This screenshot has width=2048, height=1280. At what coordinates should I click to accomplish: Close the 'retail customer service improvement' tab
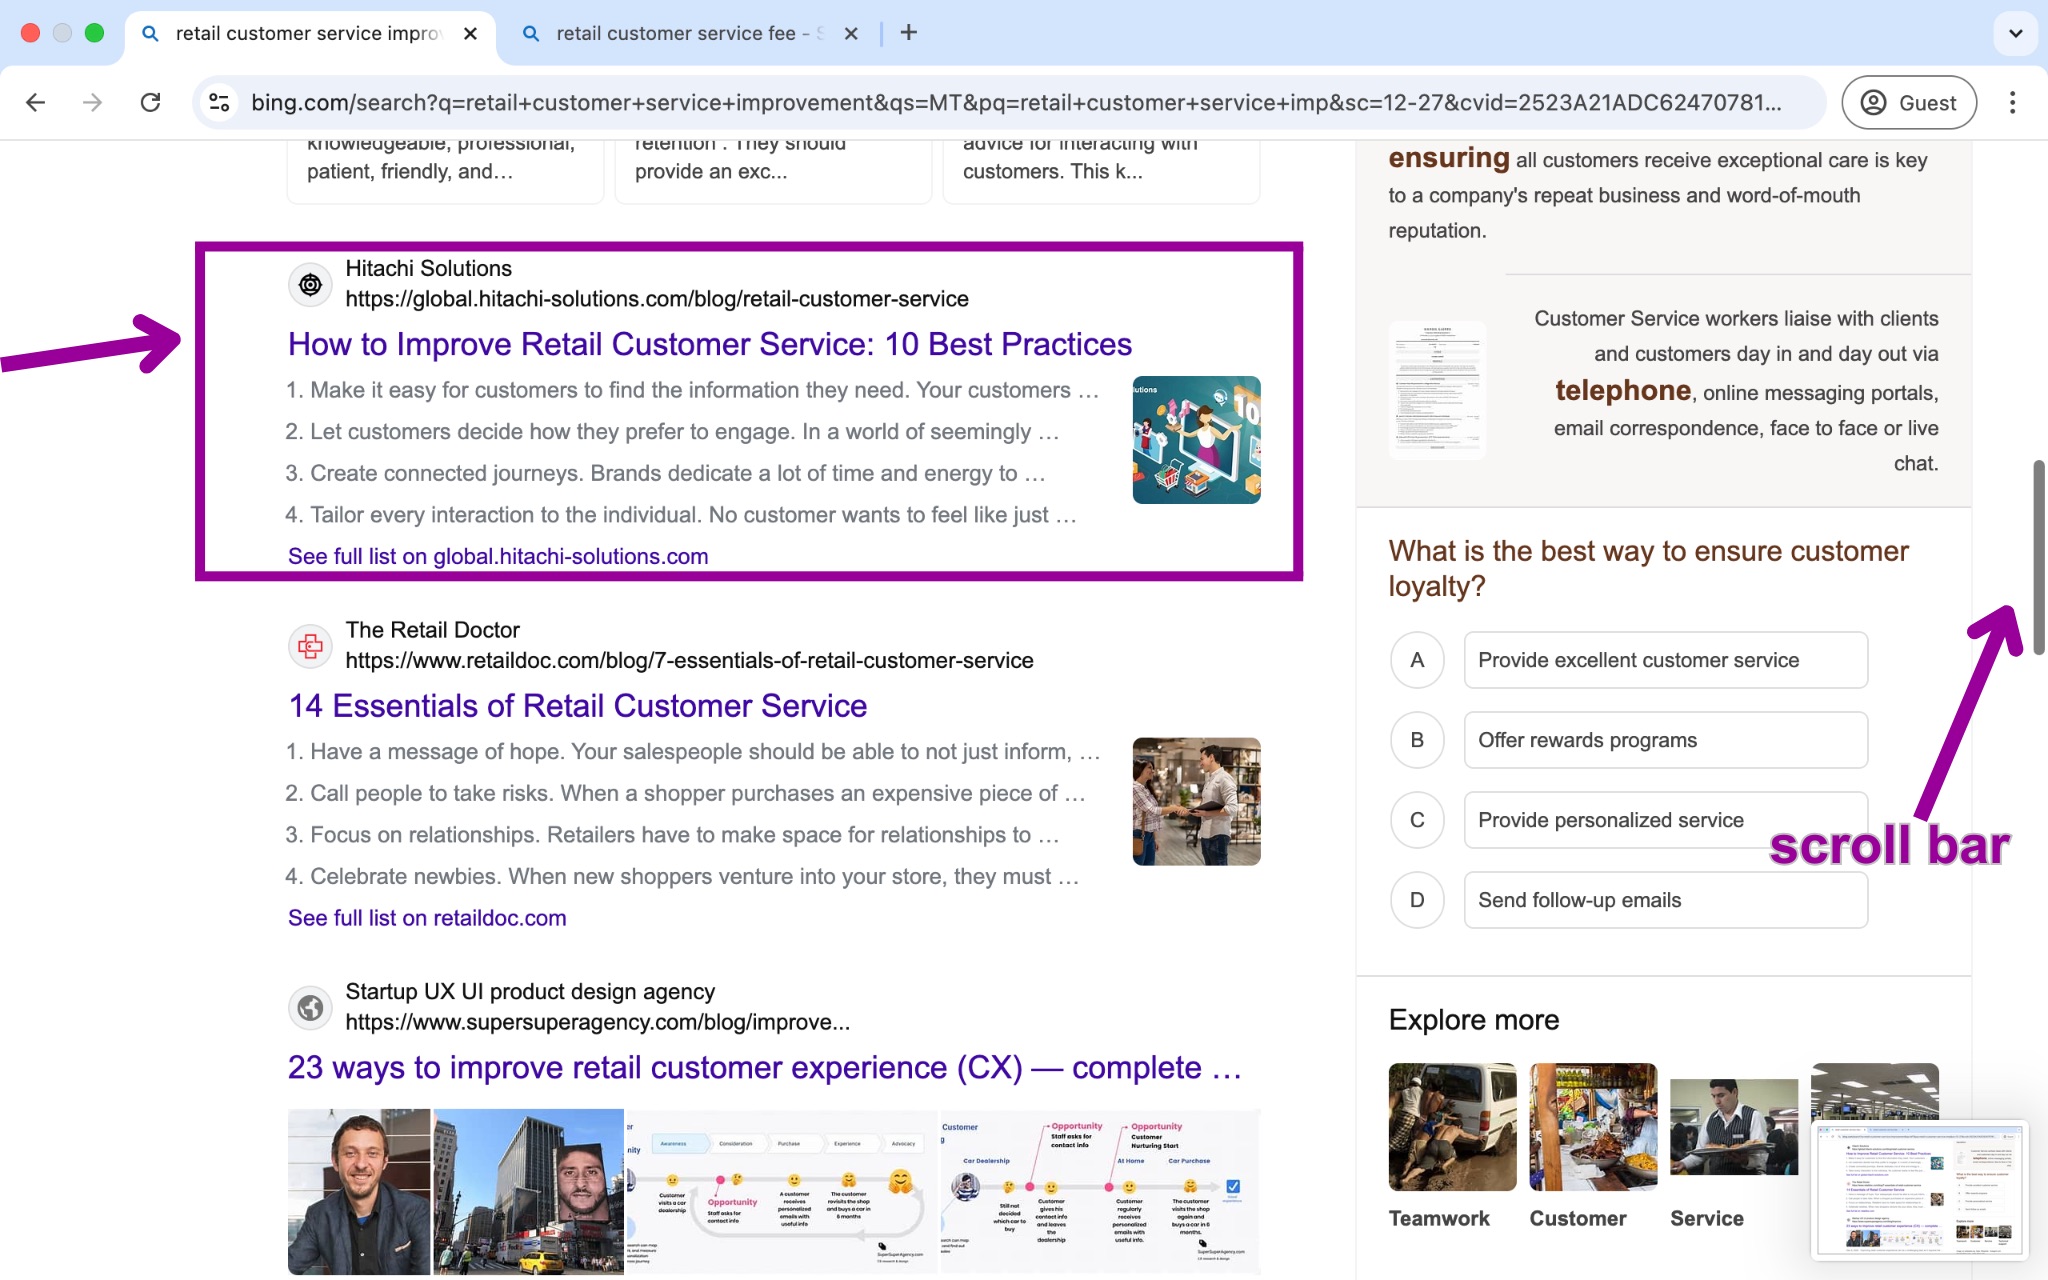470,33
